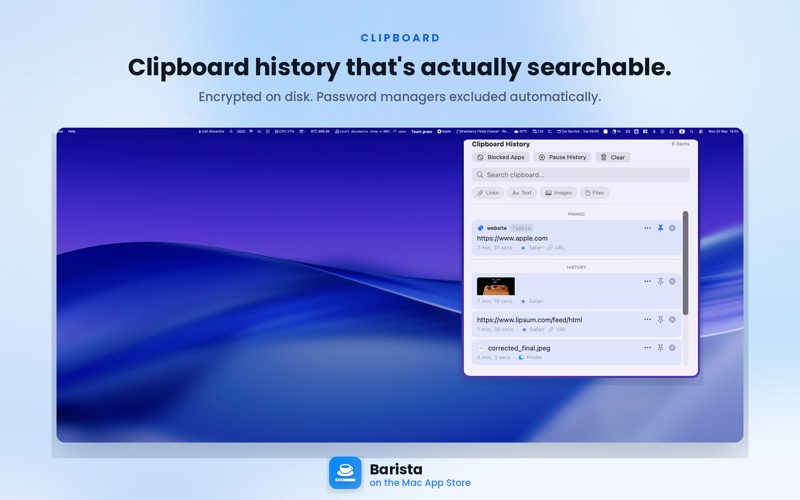
Task: Unpin the https://www.apple.com item
Action: 660,228
